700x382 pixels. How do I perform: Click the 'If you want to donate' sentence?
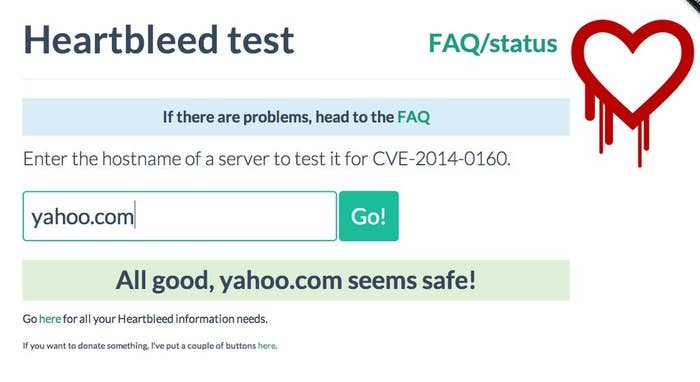point(150,345)
